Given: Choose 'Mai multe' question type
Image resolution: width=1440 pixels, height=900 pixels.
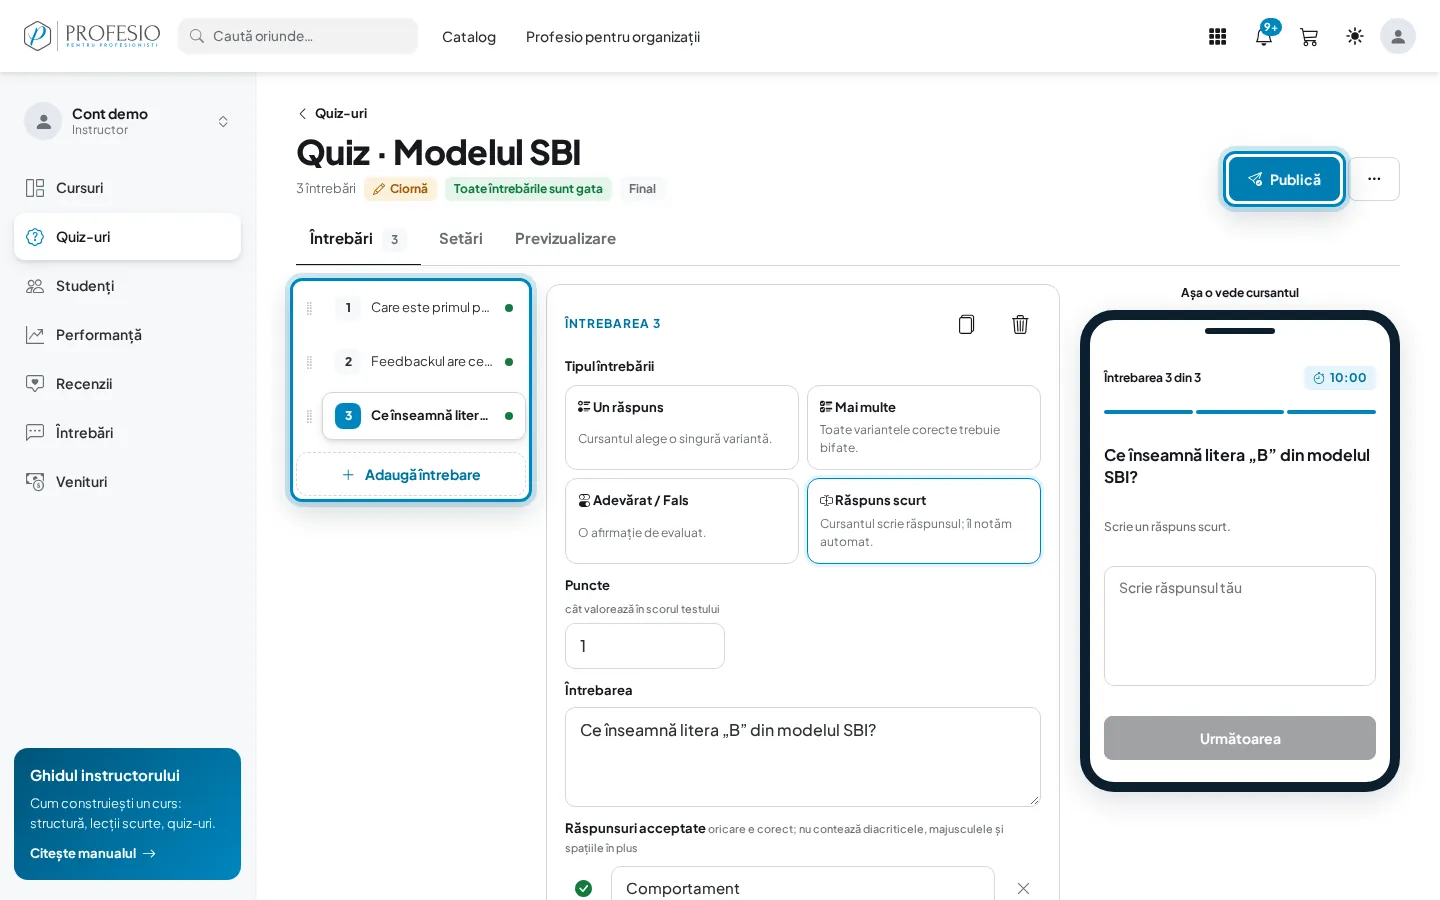Looking at the screenshot, I should tap(924, 428).
